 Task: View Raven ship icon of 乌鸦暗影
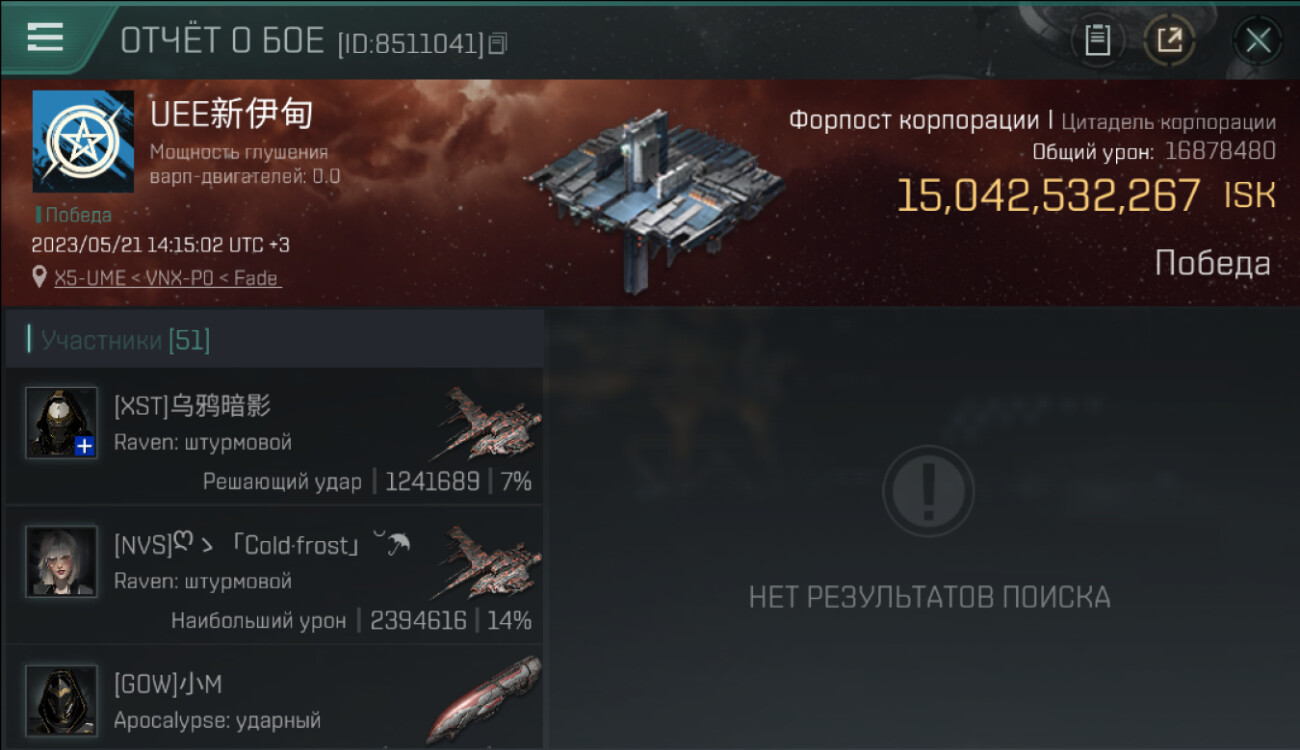pos(488,424)
